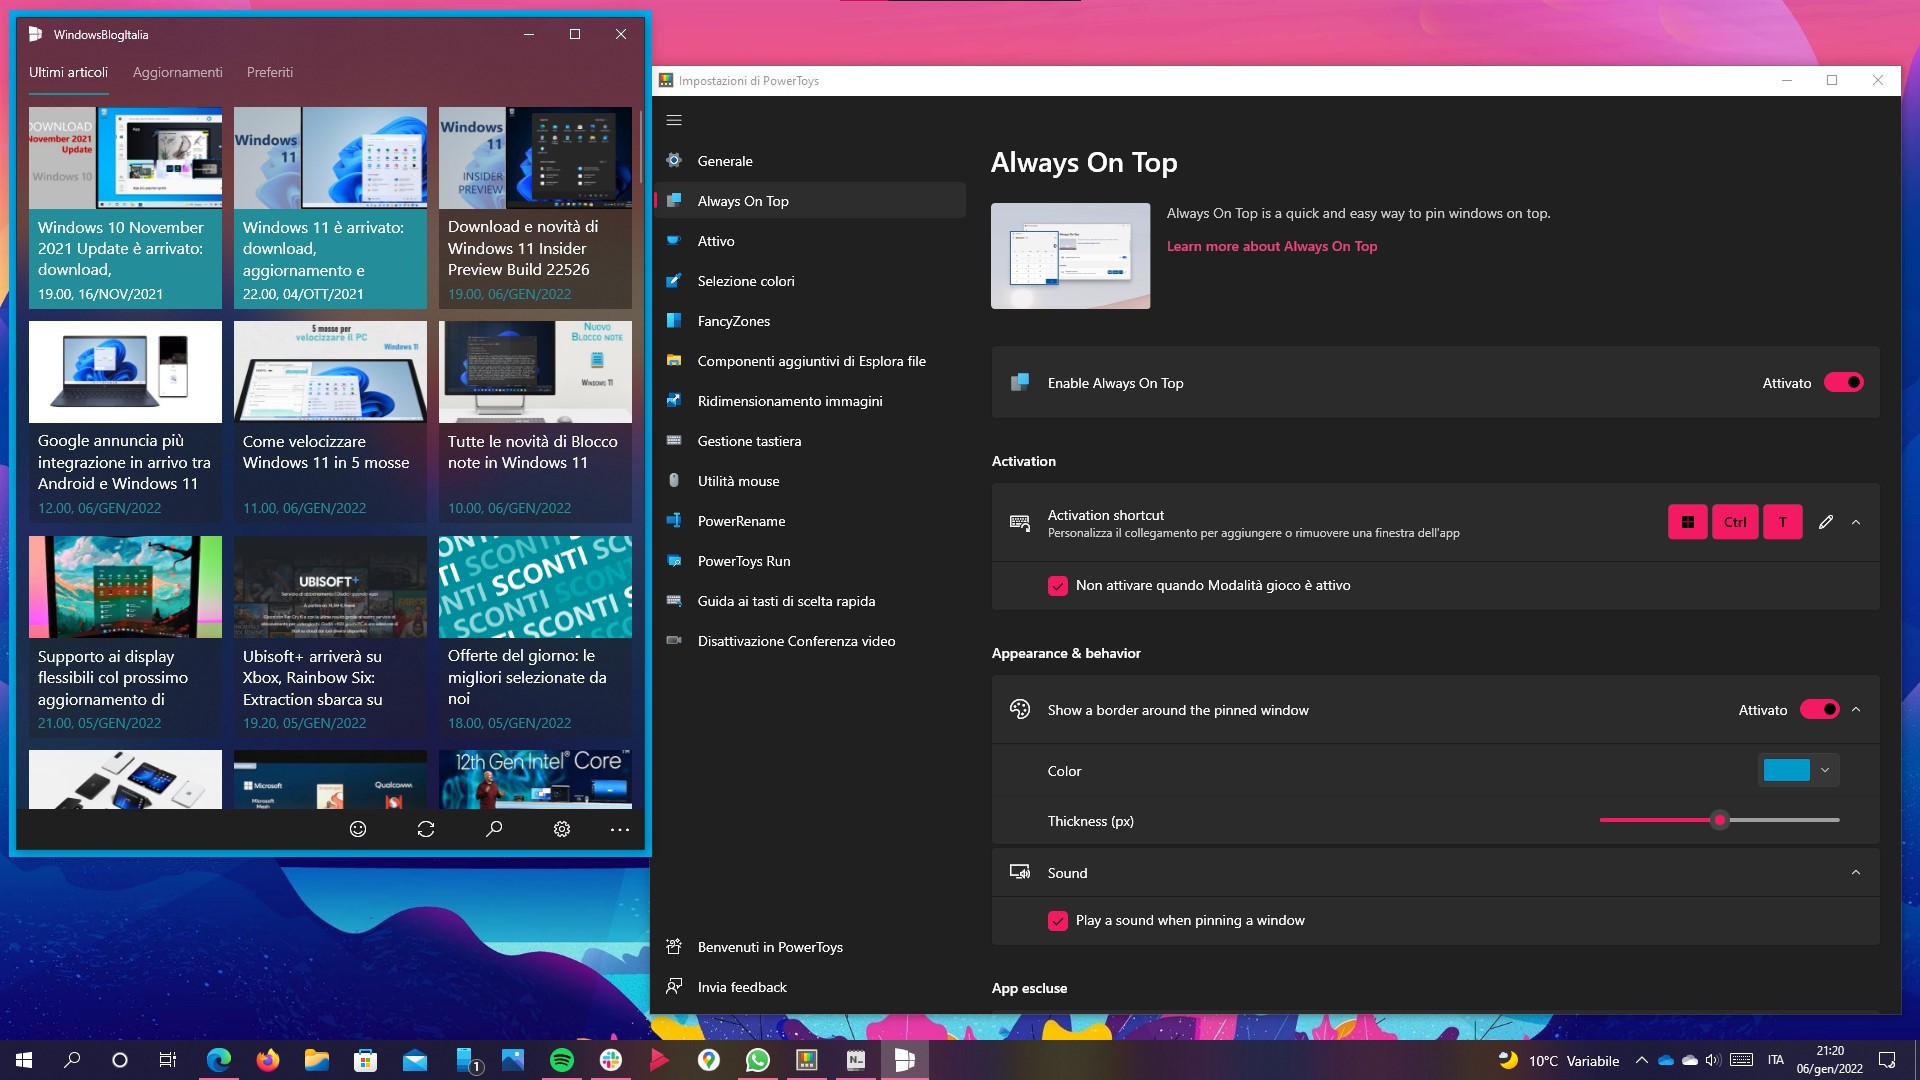
Task: Open article Ubisoft+ arriverà su Xbox
Action: click(x=330, y=637)
